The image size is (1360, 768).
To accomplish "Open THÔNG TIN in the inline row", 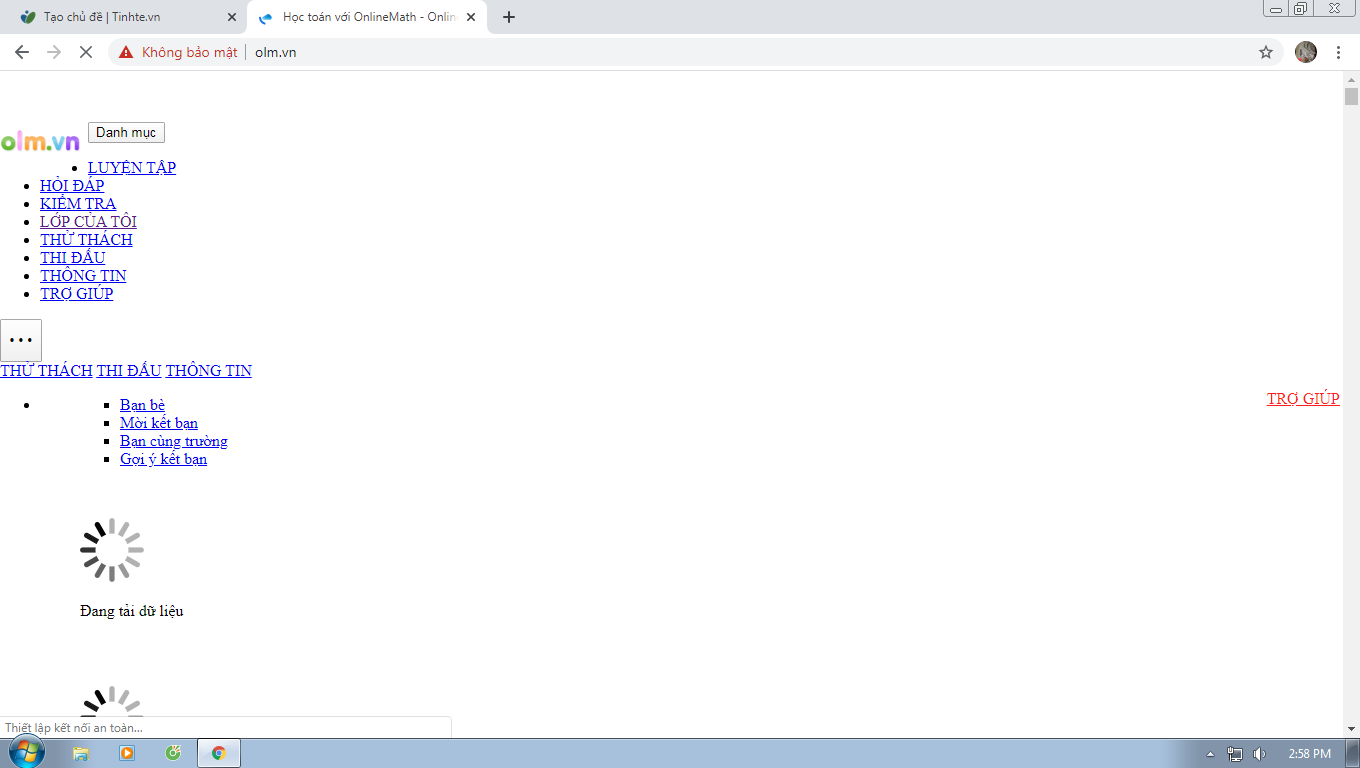I will tap(209, 371).
